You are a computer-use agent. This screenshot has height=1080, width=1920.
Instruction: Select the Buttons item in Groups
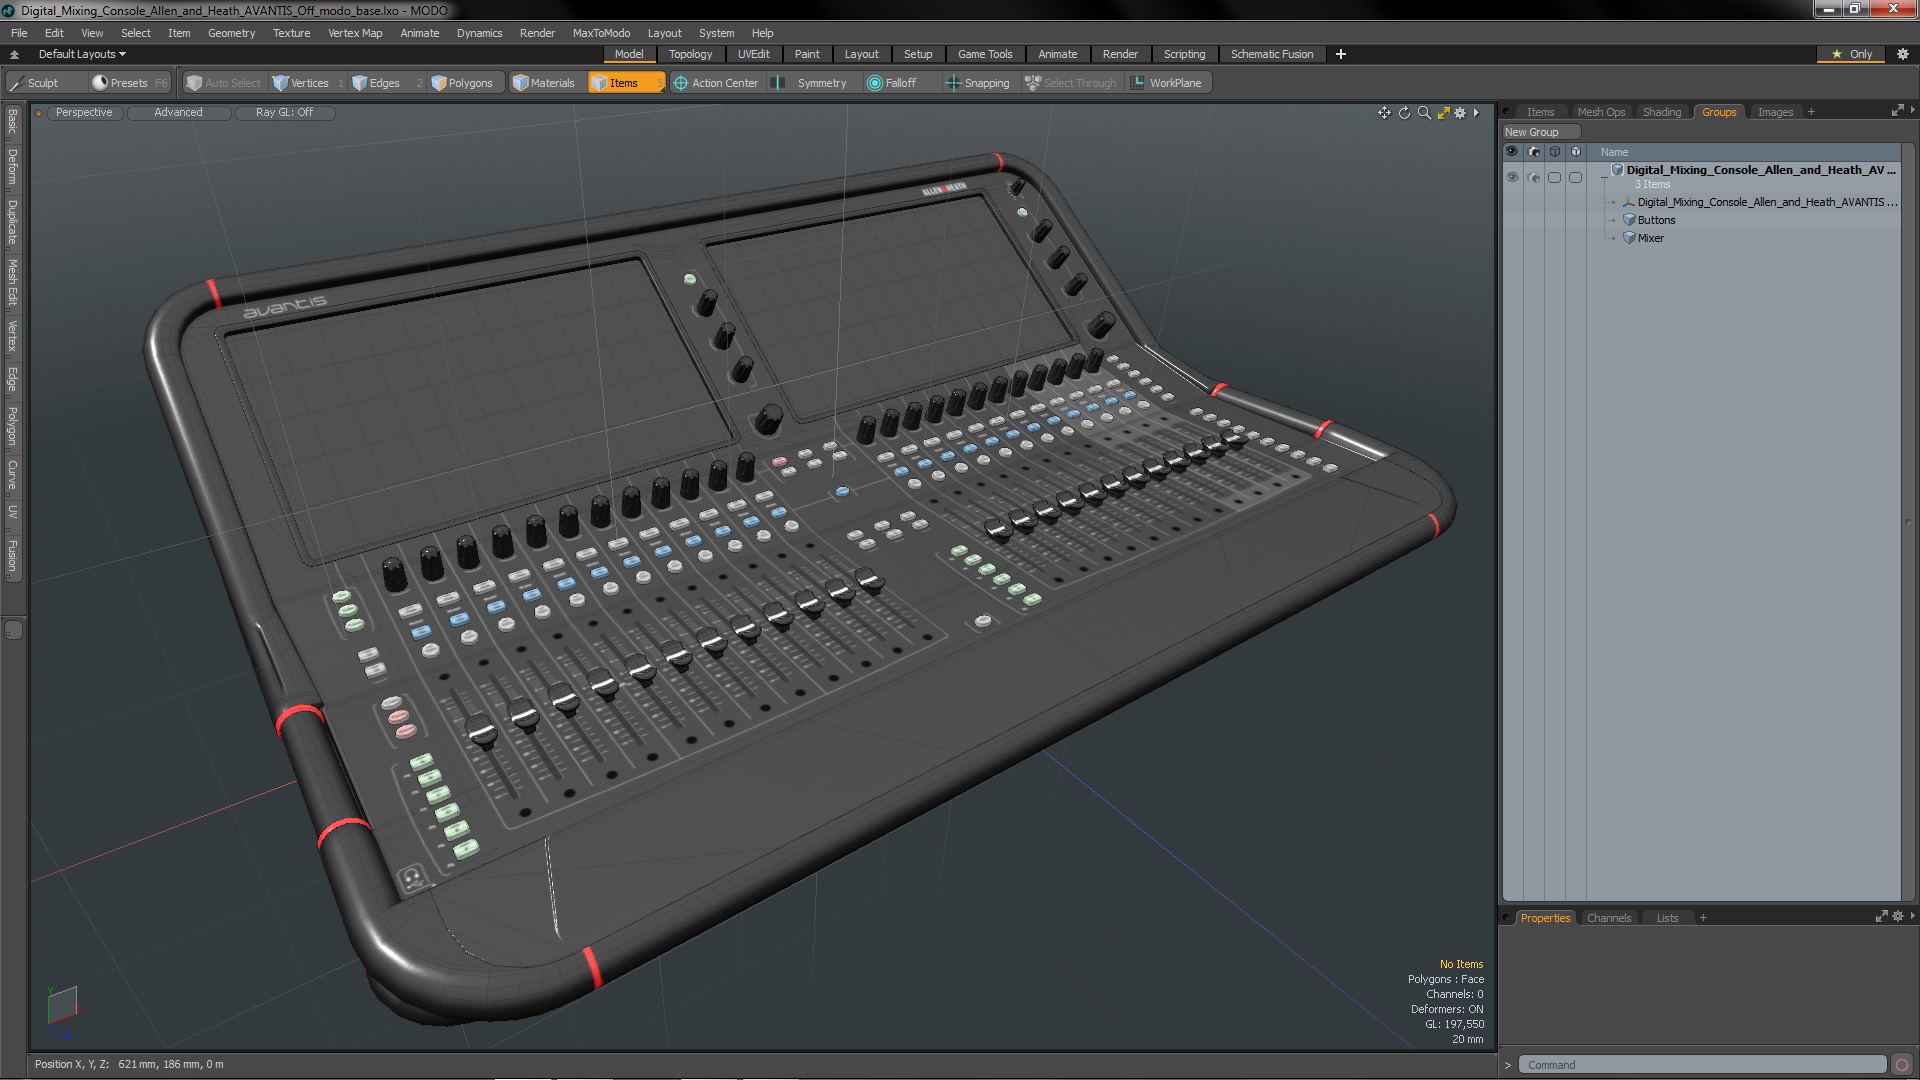click(1656, 220)
